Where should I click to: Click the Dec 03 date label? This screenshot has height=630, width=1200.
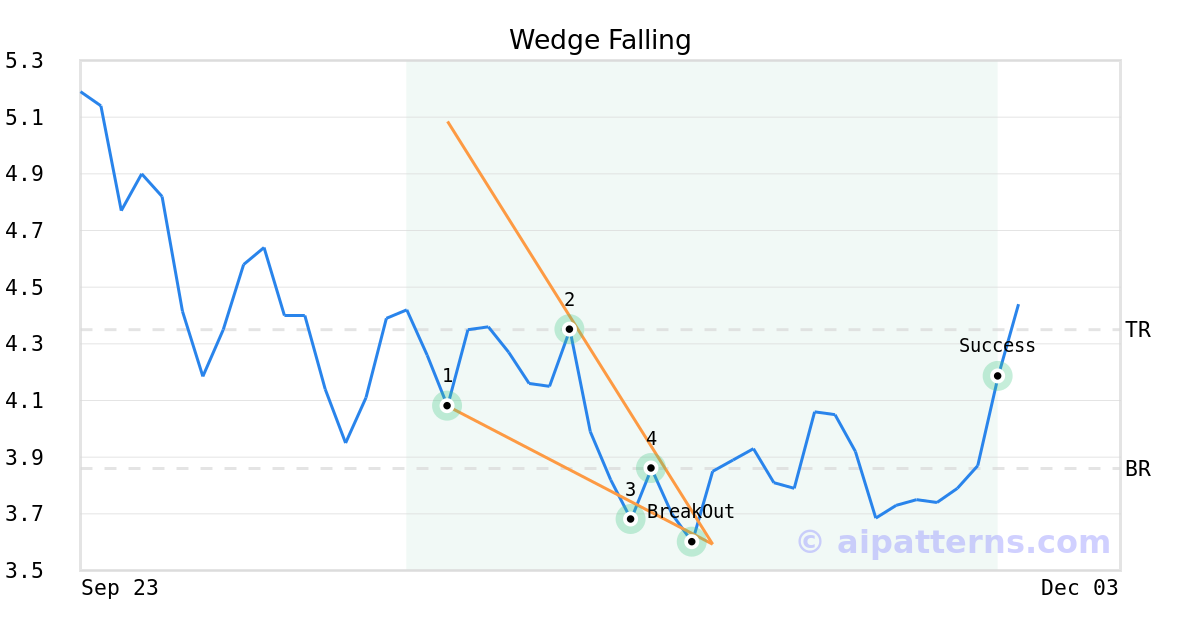pos(1079,588)
